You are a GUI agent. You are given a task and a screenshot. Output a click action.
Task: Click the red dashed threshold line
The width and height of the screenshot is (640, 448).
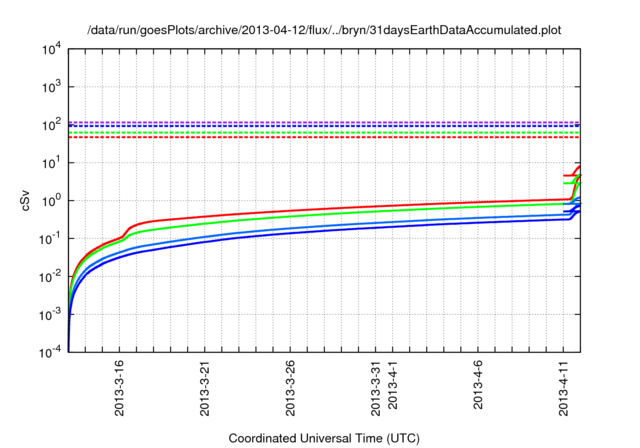point(324,137)
